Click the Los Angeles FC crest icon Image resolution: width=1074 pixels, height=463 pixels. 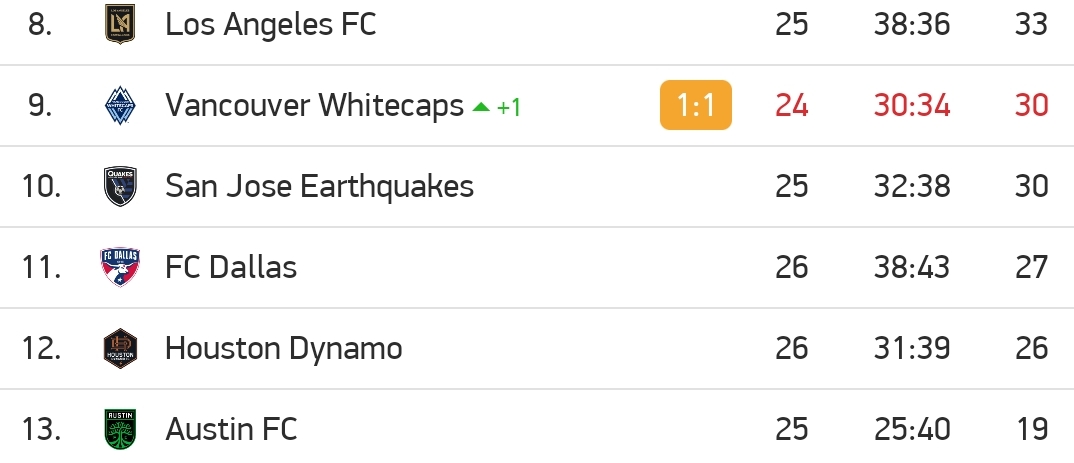tap(120, 25)
